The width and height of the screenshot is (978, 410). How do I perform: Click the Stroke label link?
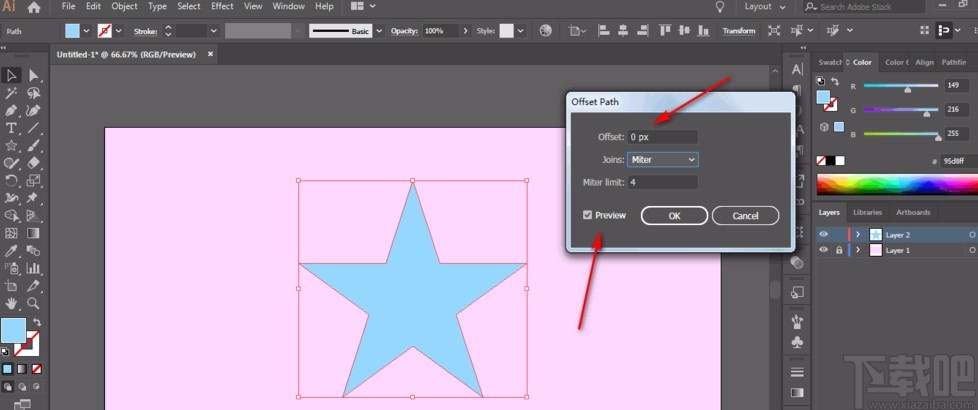point(145,31)
